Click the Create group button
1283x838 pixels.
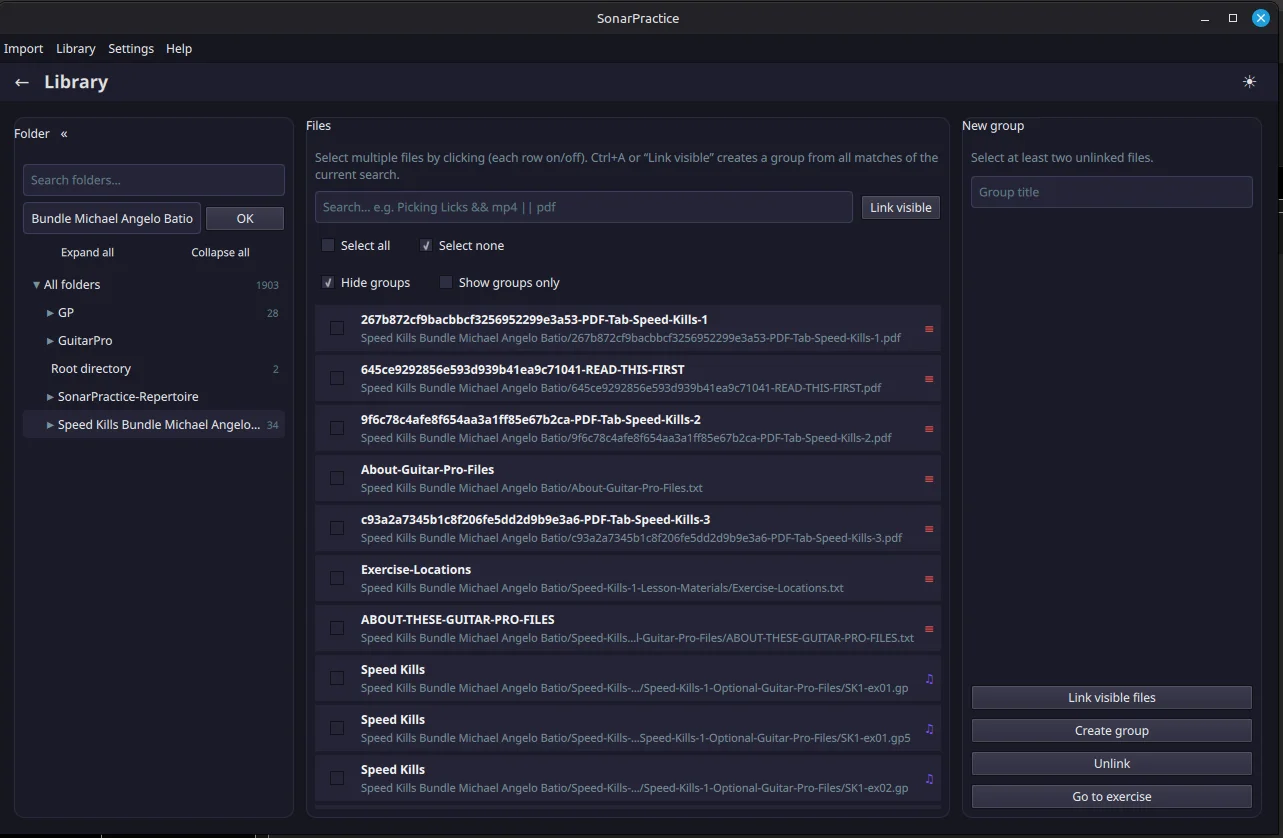click(x=1112, y=730)
